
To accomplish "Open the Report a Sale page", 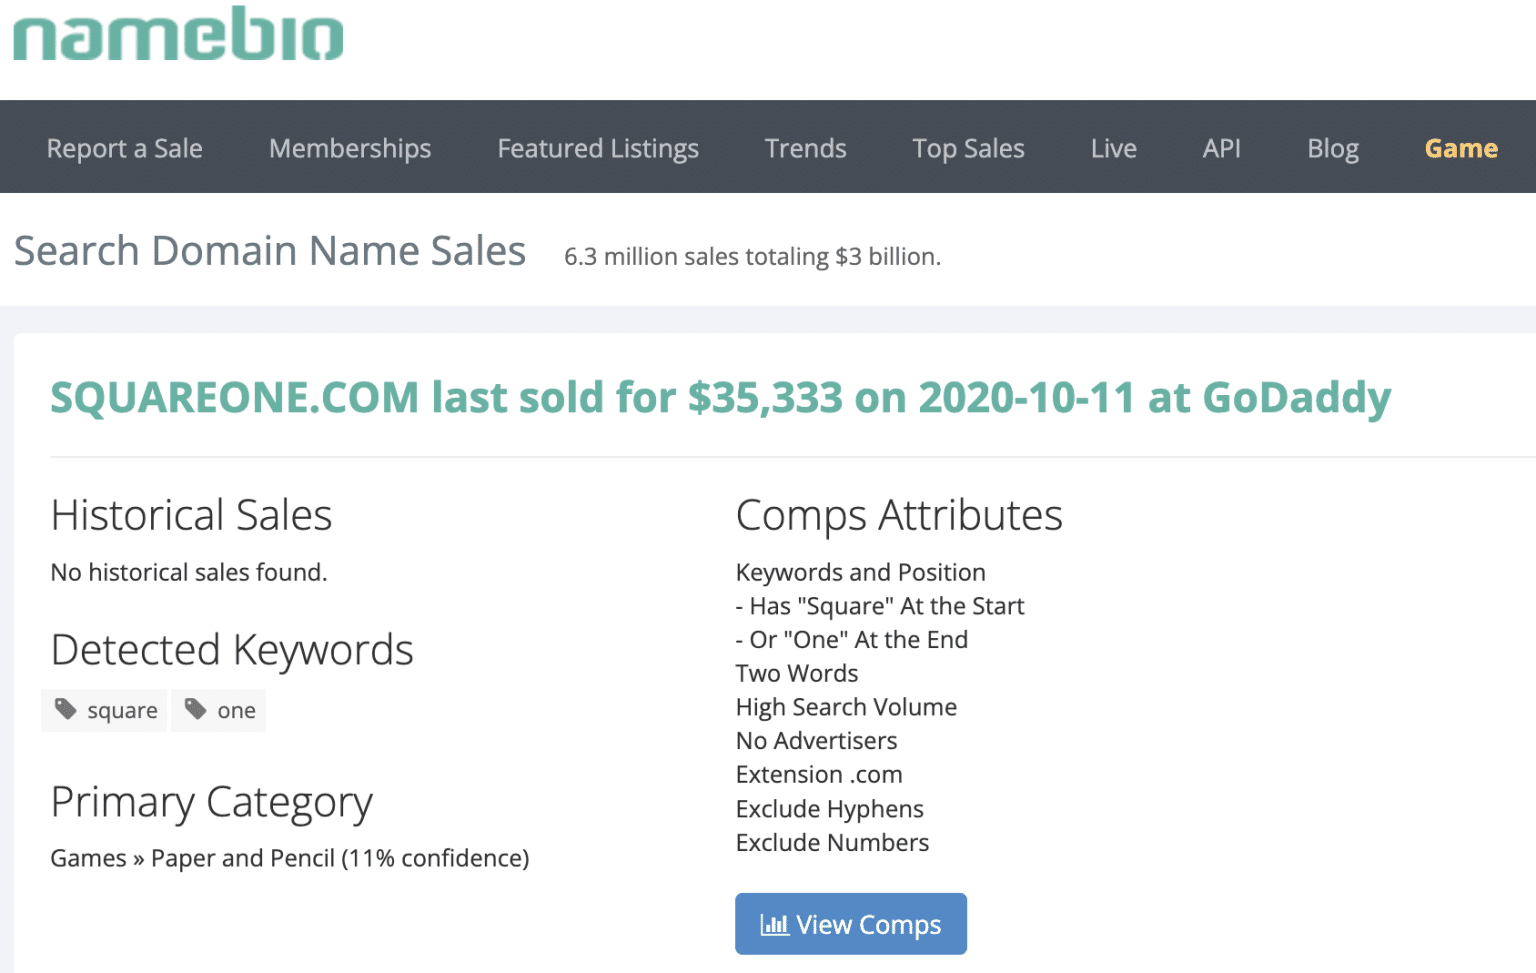I will [x=124, y=148].
